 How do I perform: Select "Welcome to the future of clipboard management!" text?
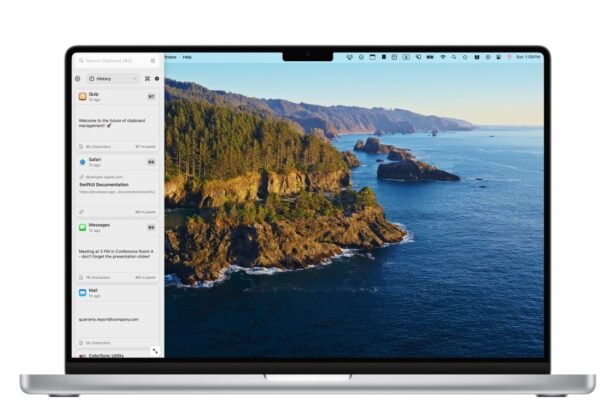[112, 123]
